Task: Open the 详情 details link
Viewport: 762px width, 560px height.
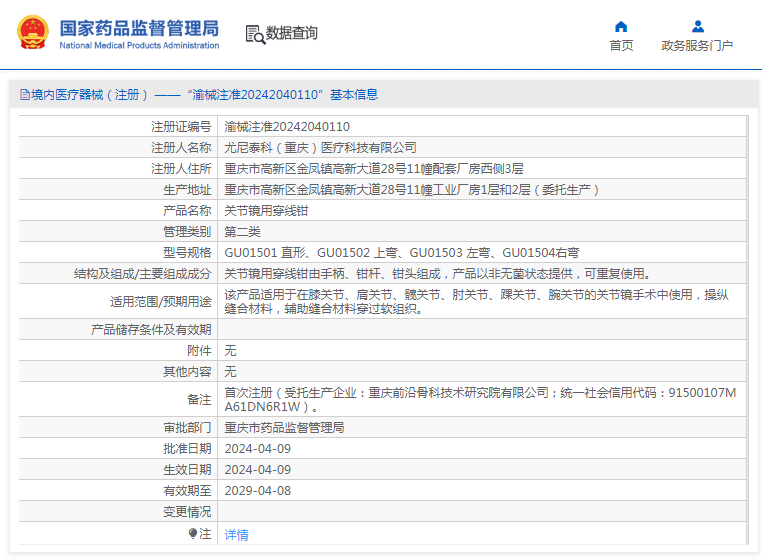Action: (237, 535)
